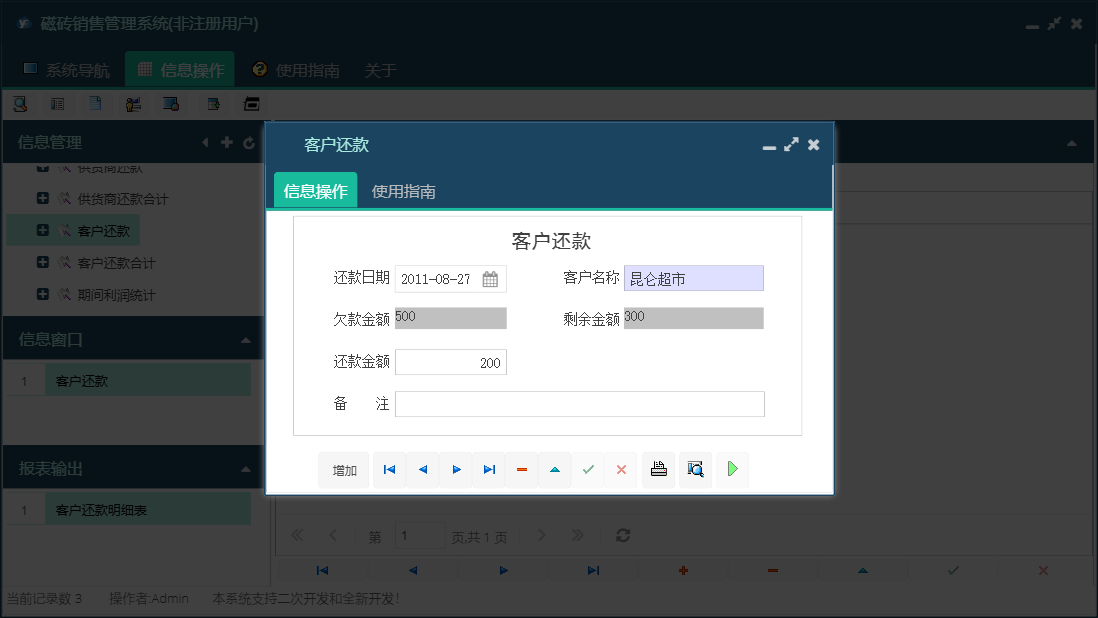Click the calendar icon beside 还款日期
This screenshot has width=1098, height=618.
[490, 278]
